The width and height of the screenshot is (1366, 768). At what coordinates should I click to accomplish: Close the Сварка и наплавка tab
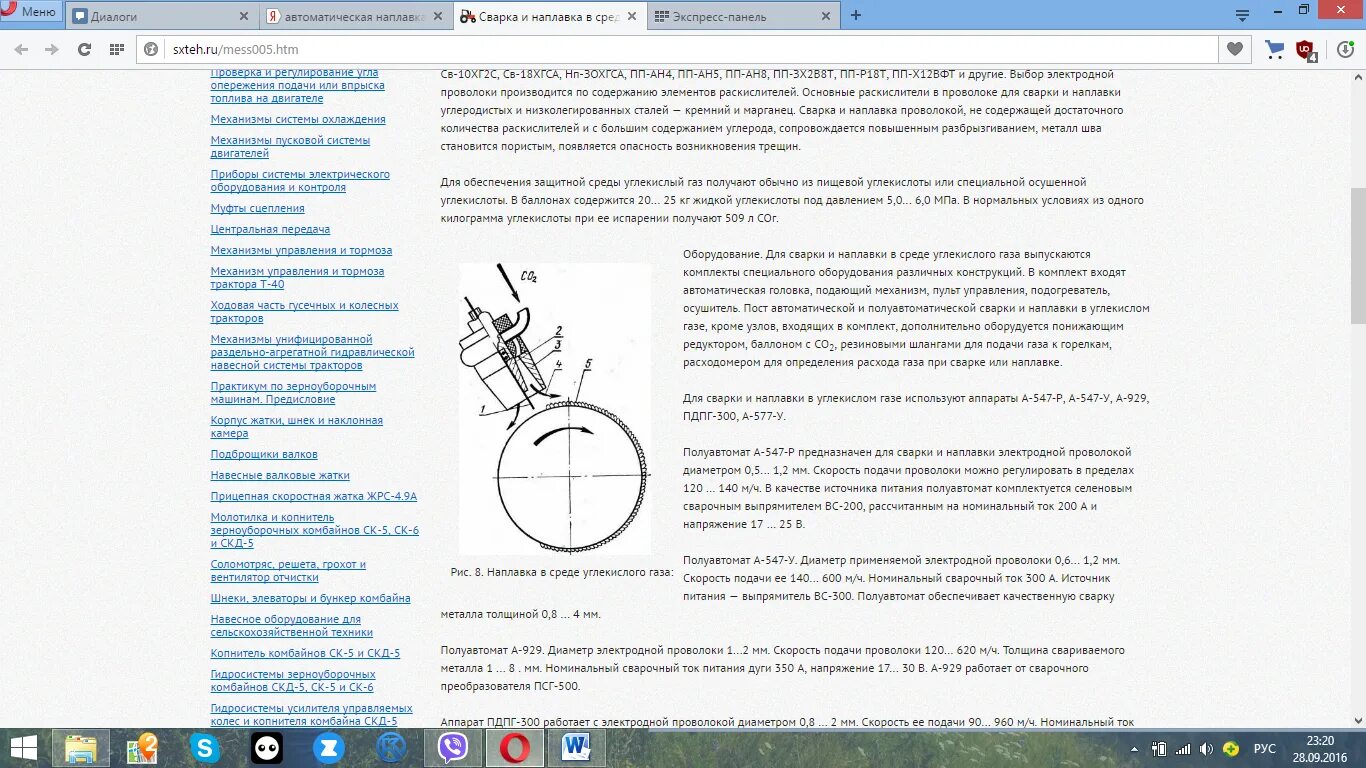point(630,16)
